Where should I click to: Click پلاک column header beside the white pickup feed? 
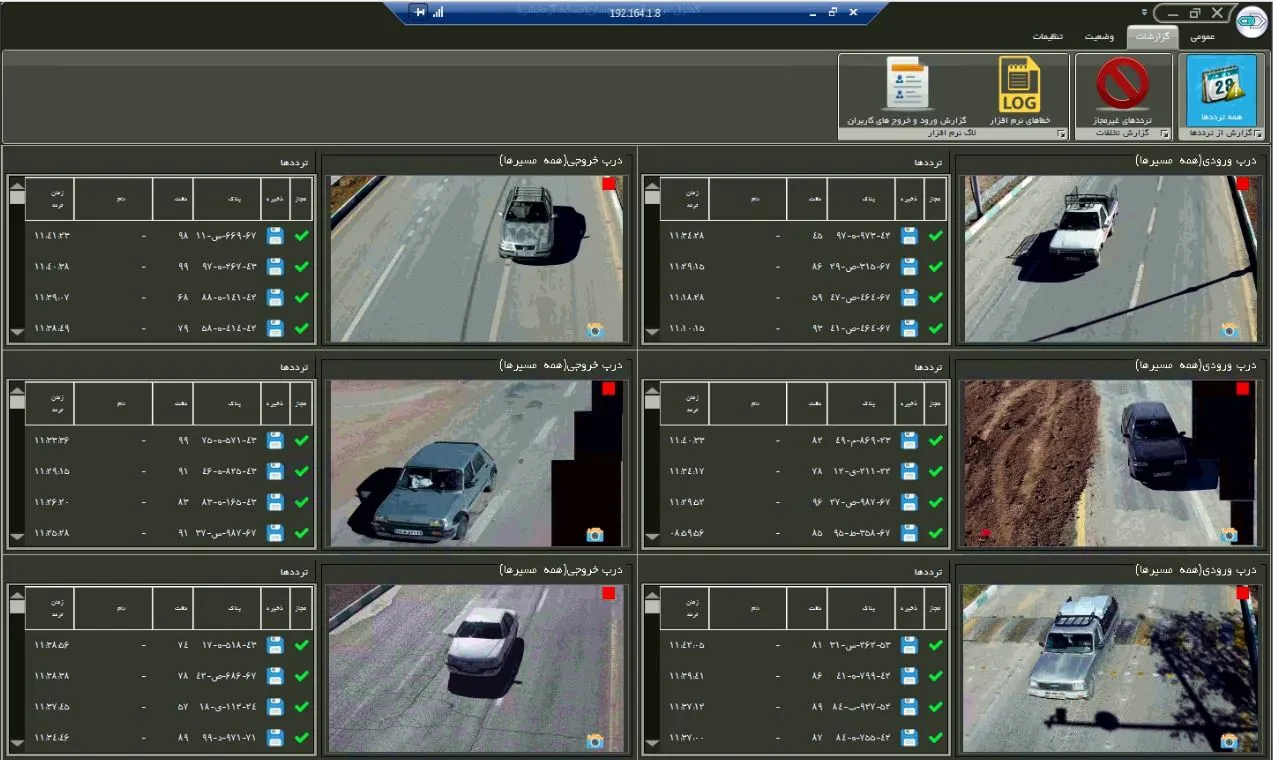tap(860, 199)
